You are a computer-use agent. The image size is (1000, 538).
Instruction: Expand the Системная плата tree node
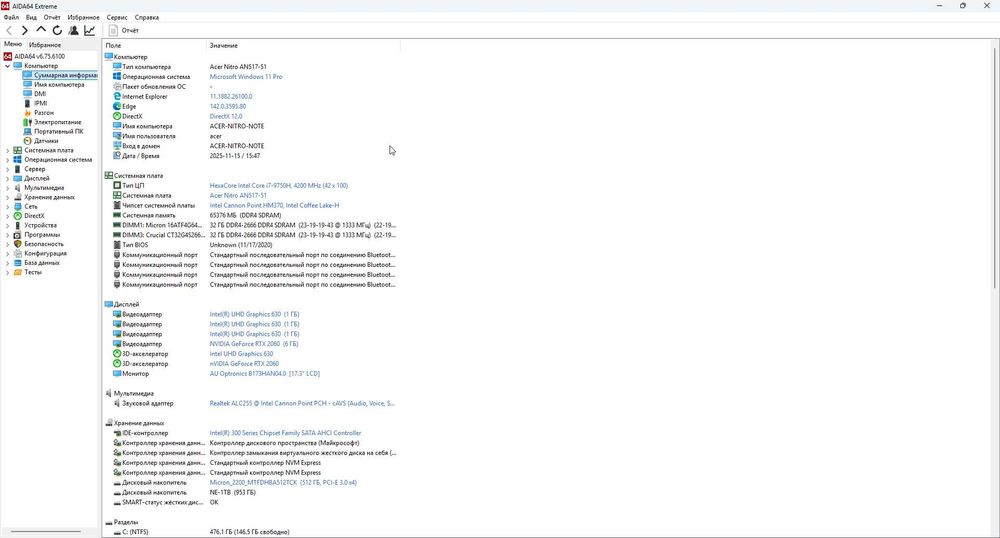8,150
